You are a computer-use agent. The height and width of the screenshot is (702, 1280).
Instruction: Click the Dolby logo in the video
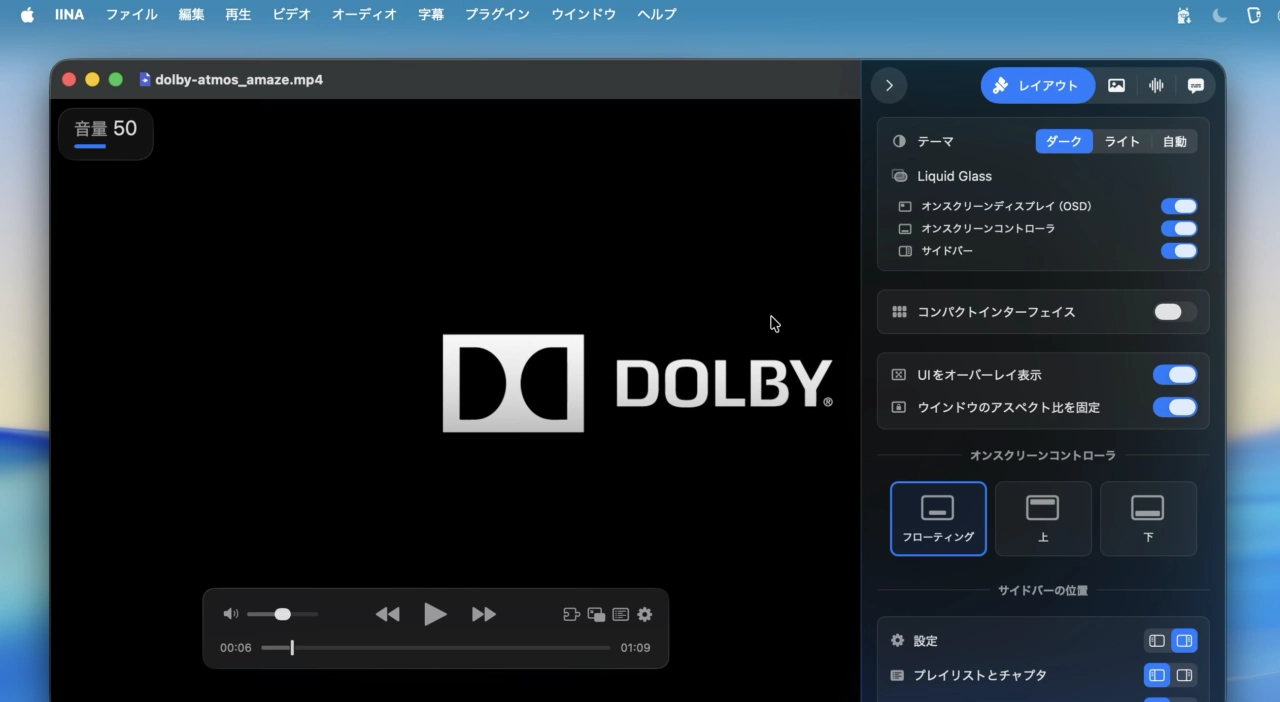[x=637, y=383]
